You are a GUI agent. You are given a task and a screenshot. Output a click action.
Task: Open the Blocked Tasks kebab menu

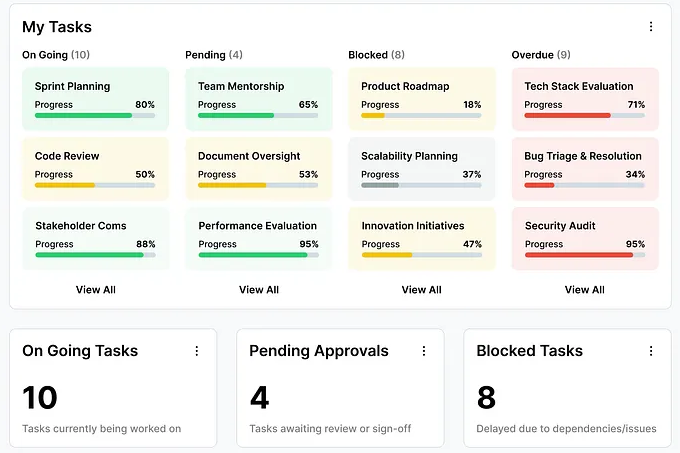(x=651, y=351)
